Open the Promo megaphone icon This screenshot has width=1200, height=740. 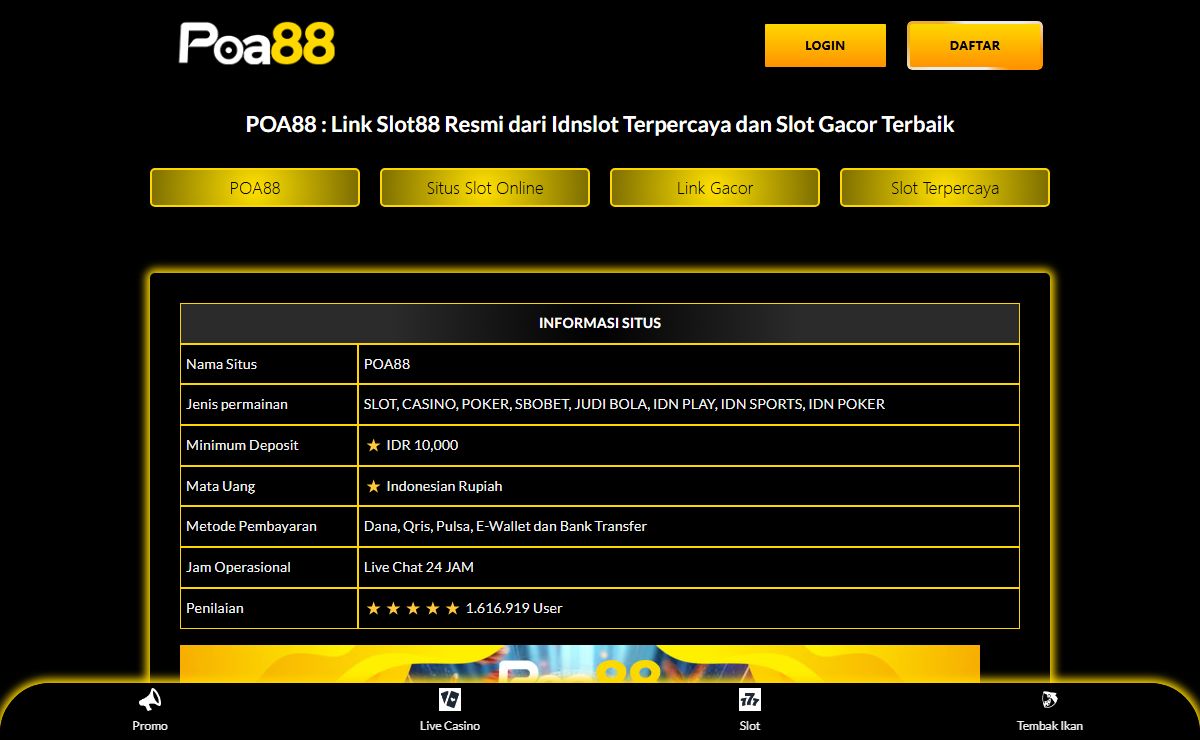pos(150,700)
